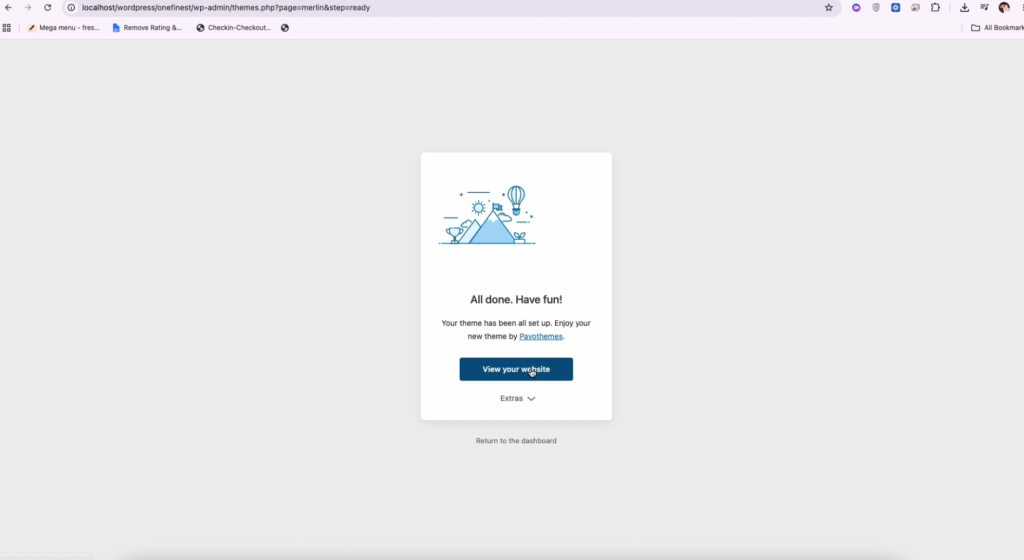Open the Mega menu bookmark
This screenshot has height=560, width=1024.
63,28
